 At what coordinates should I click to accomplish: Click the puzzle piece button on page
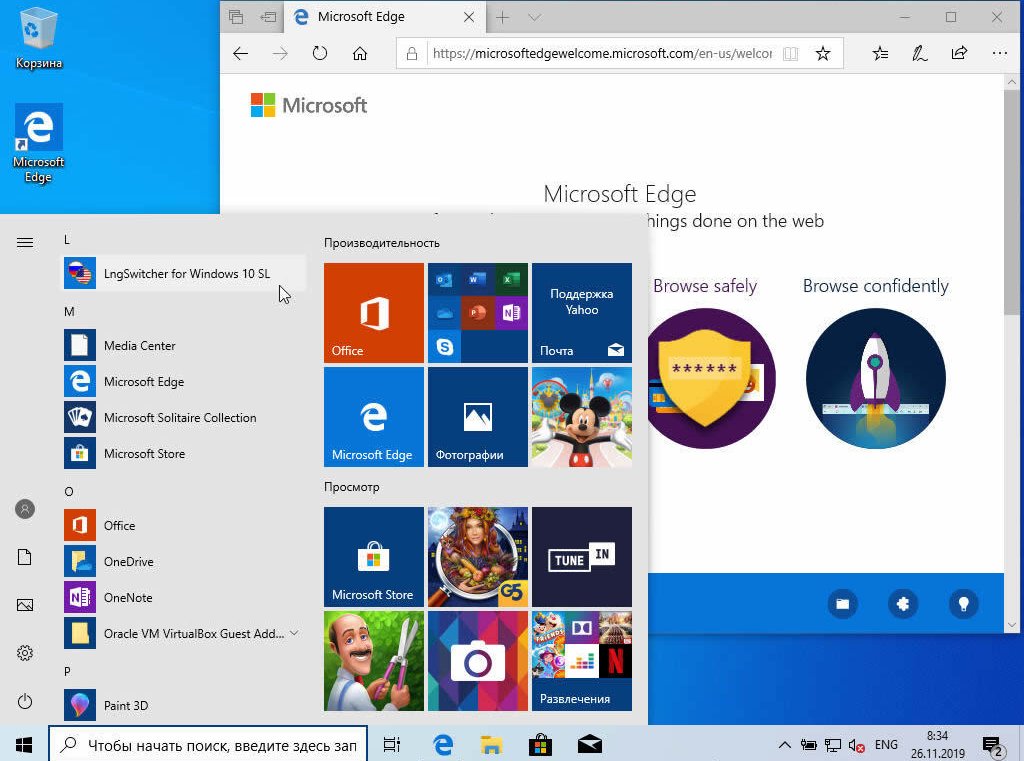coord(903,604)
